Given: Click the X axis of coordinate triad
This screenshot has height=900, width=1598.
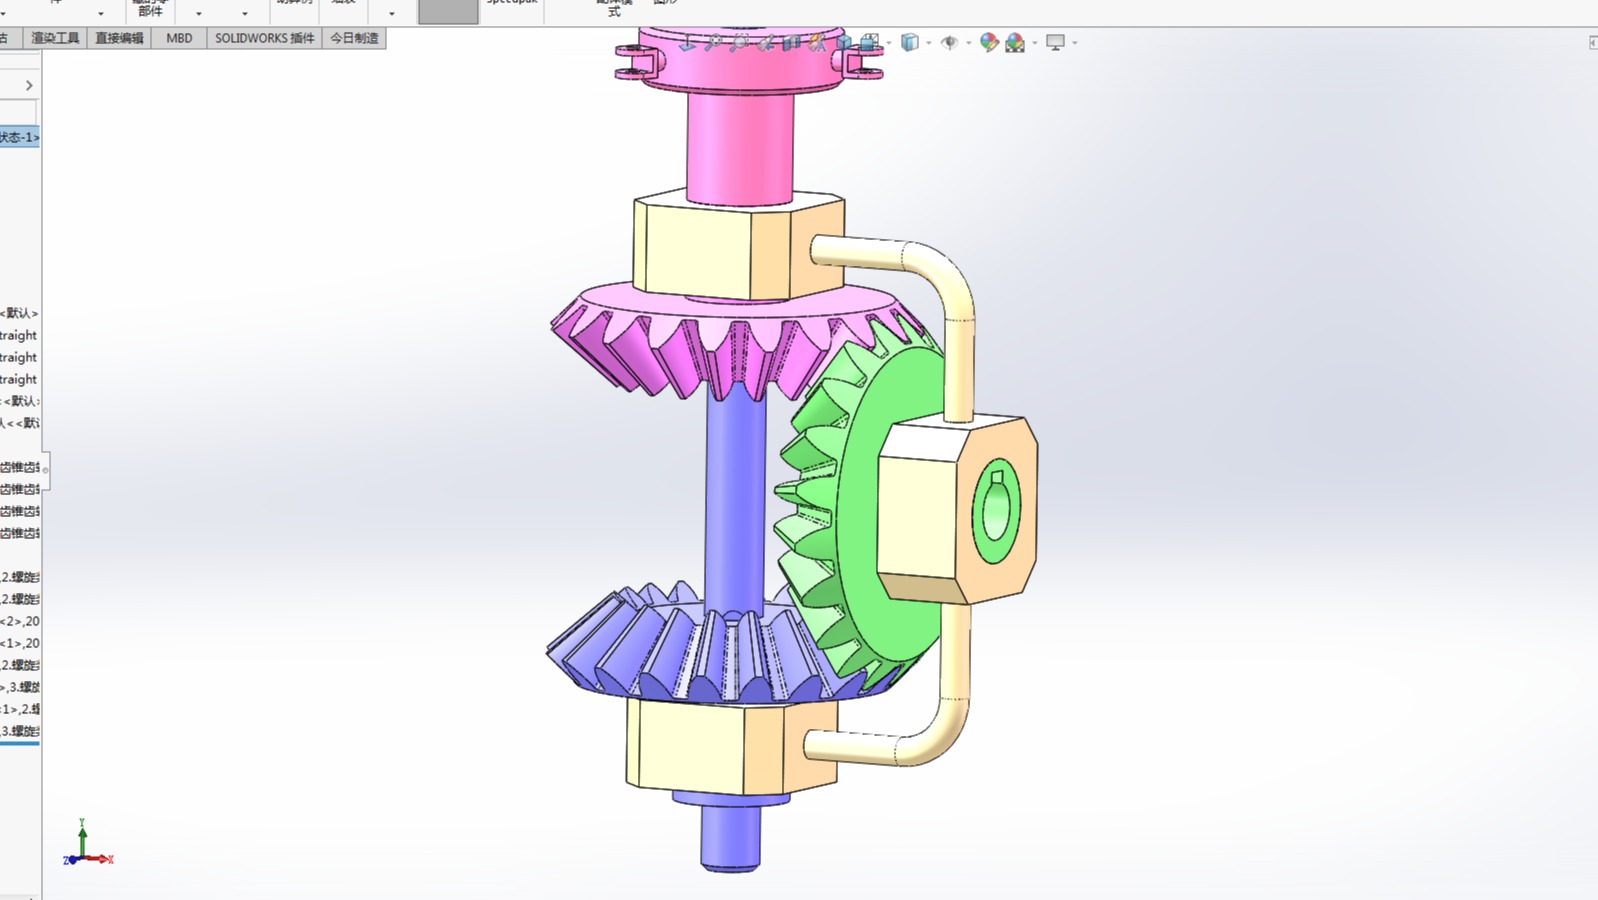Looking at the screenshot, I should tap(100, 859).
